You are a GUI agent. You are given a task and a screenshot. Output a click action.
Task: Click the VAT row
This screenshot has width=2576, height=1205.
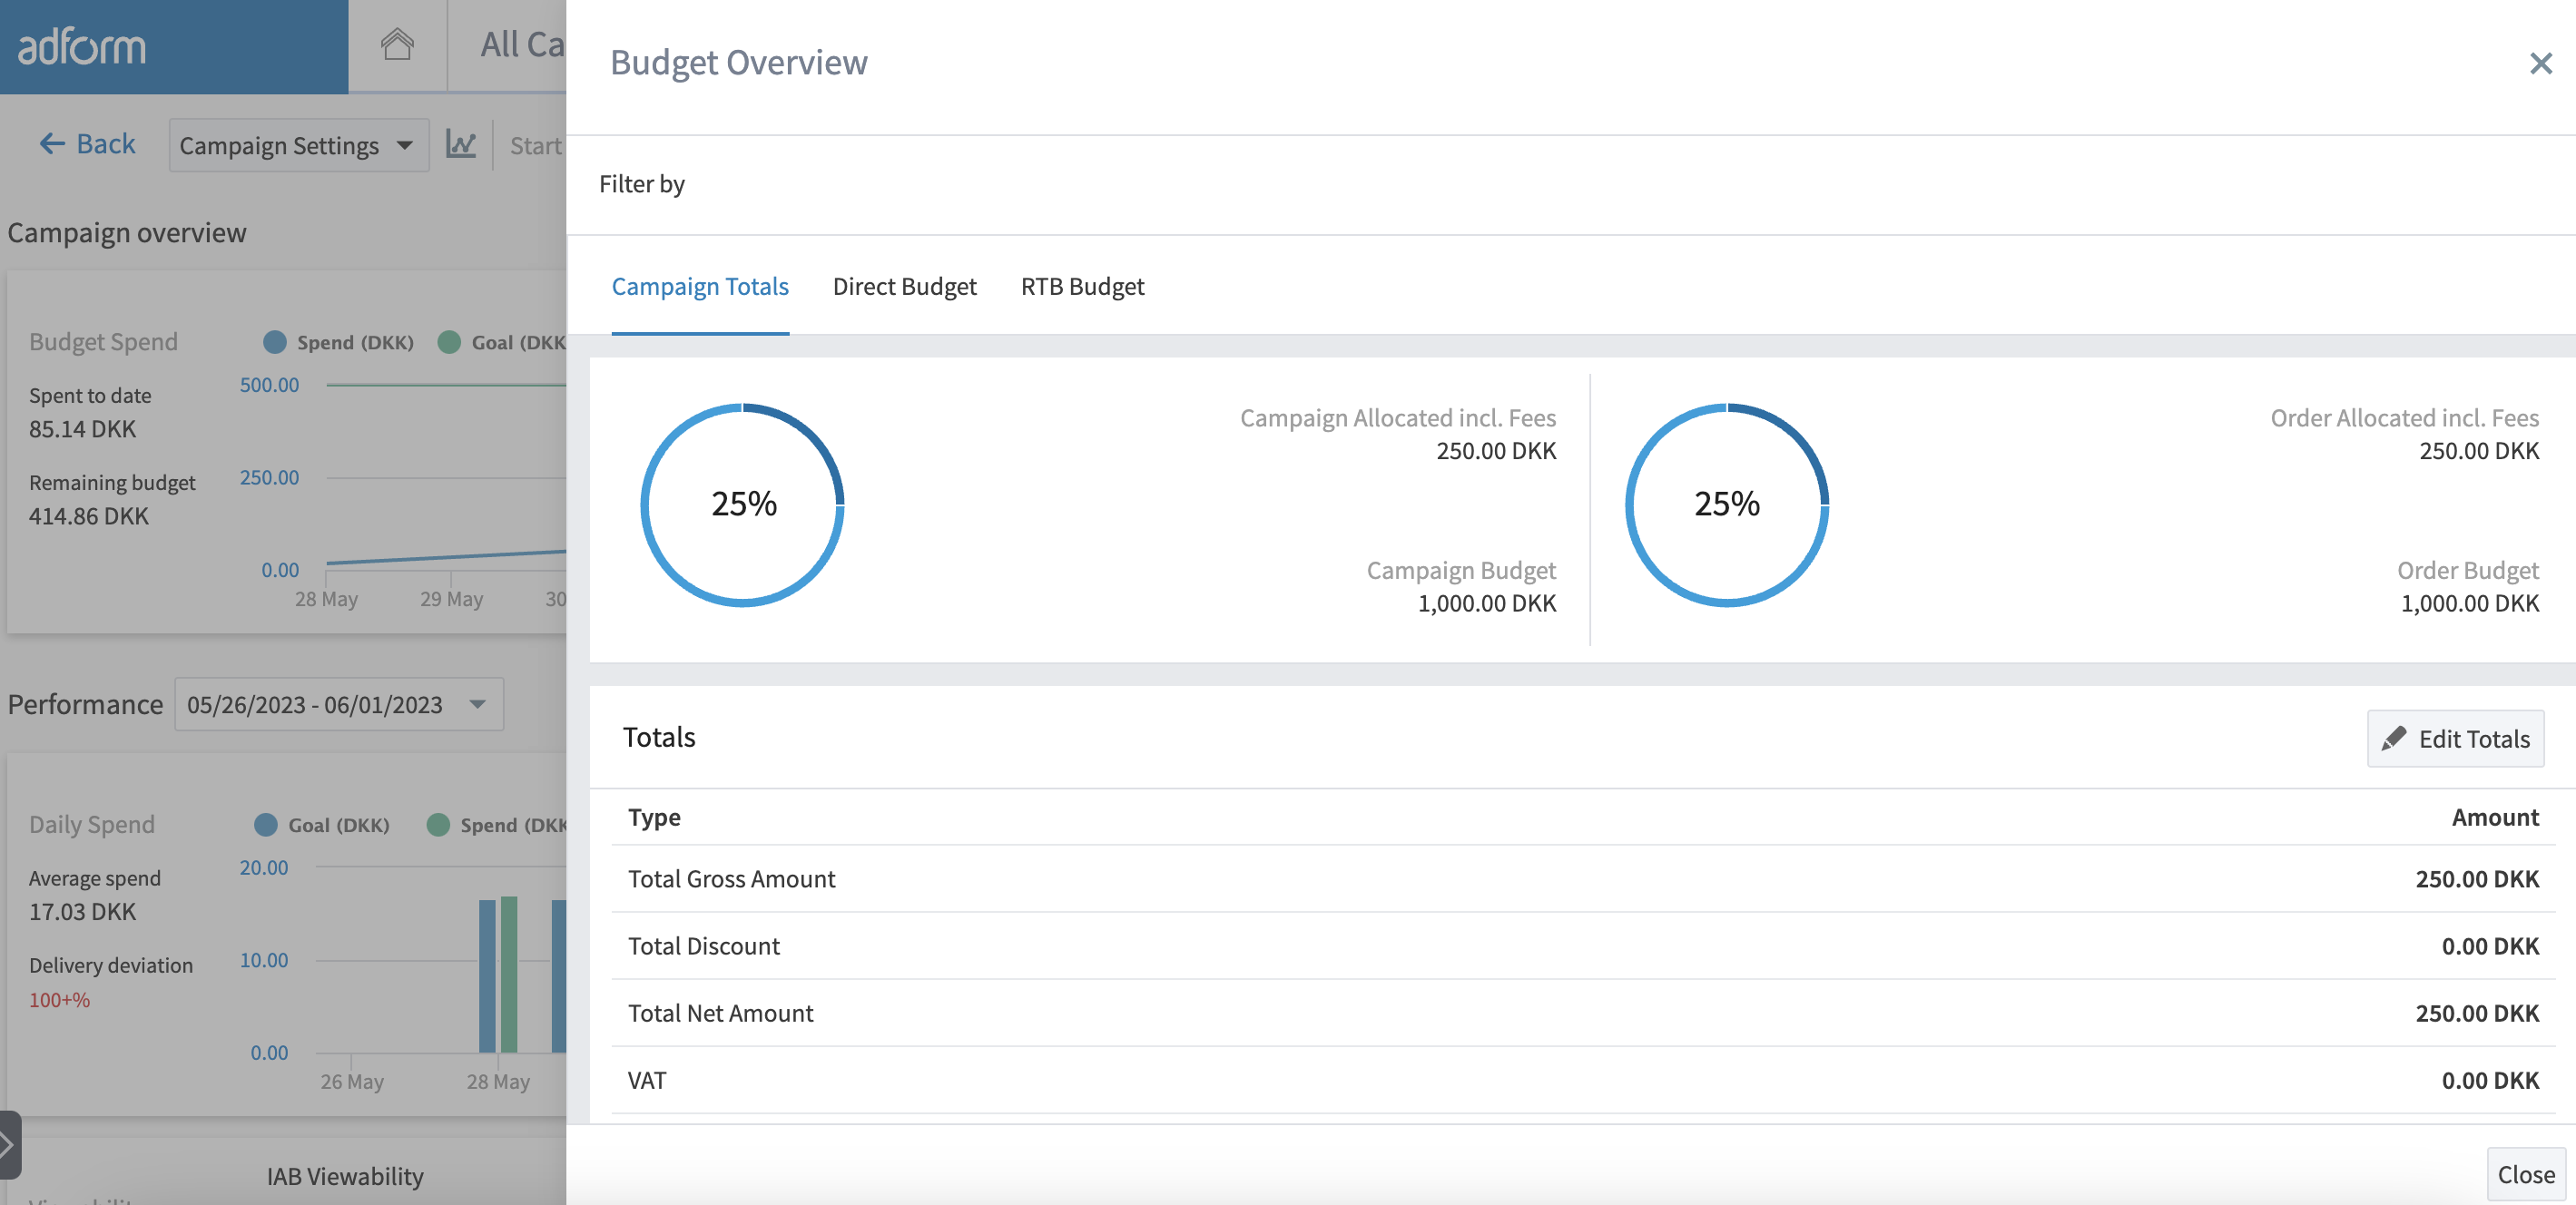tap(1583, 1080)
